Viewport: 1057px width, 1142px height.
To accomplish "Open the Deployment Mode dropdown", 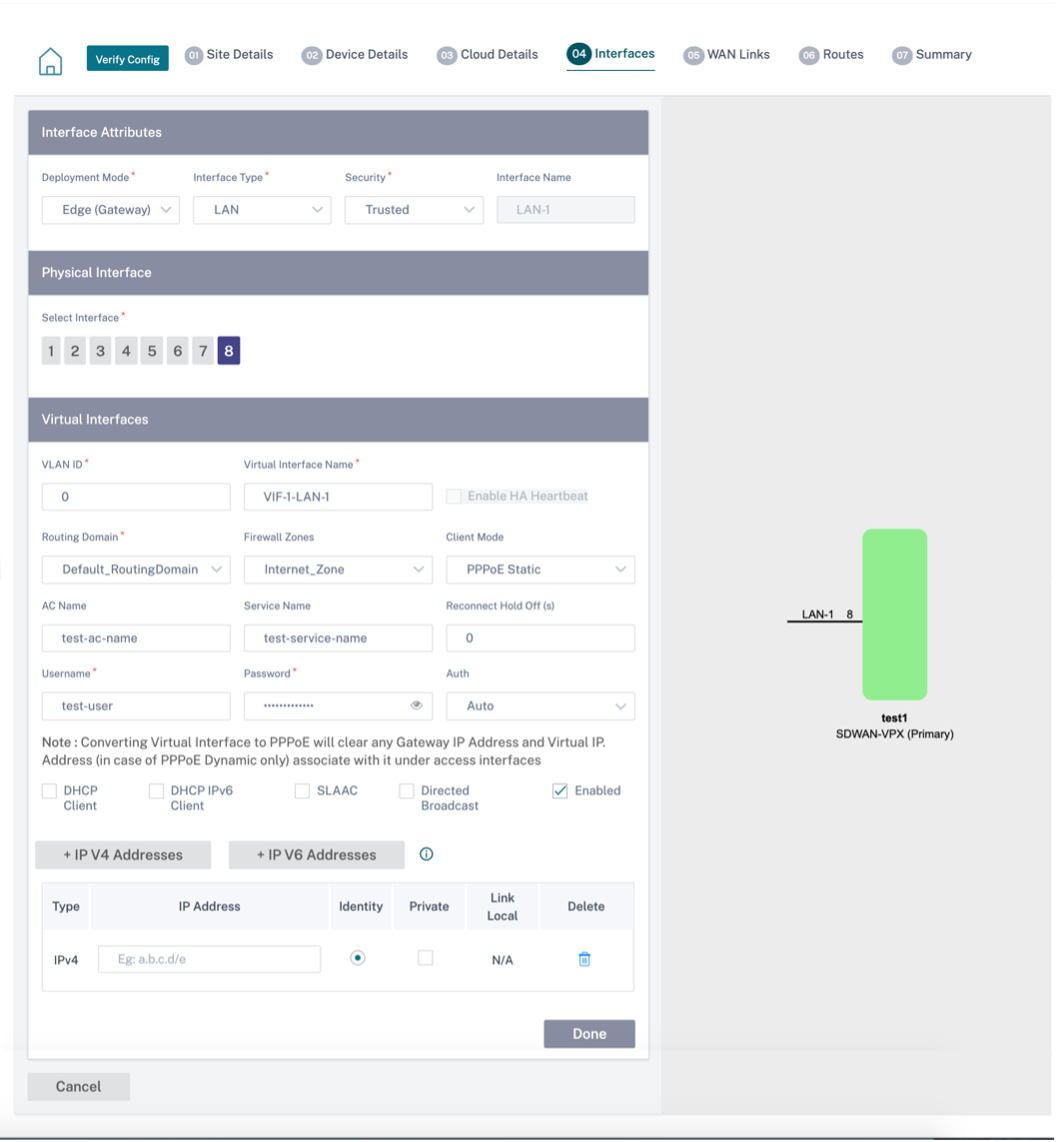I will 111,210.
